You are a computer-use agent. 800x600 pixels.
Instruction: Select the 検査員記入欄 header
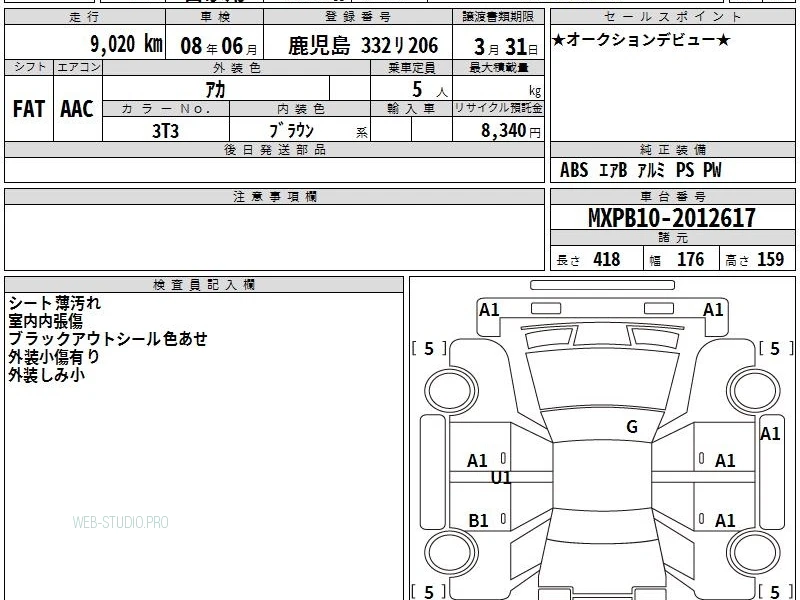(x=204, y=285)
